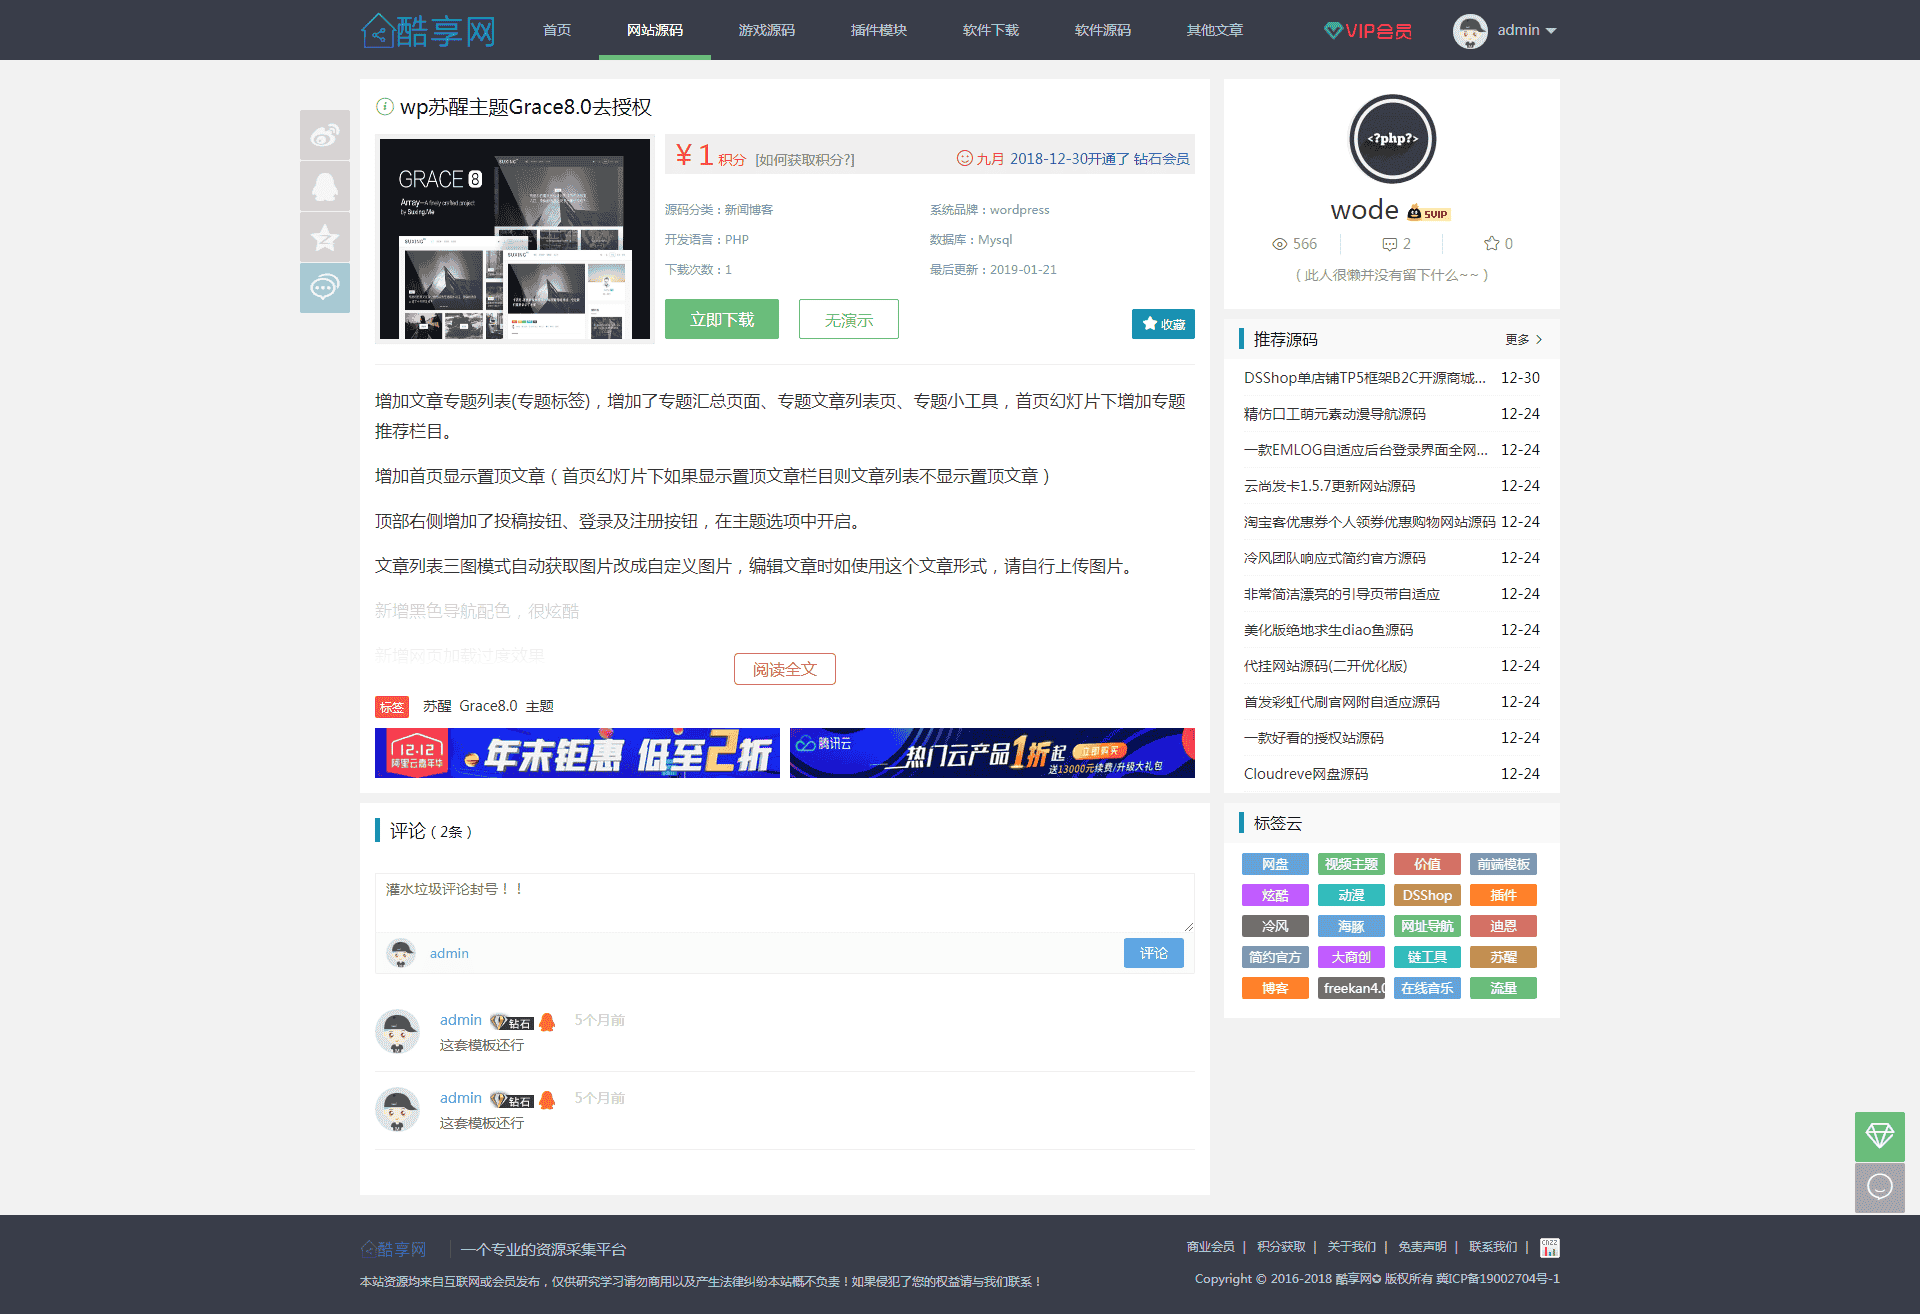Click the QQ Zone star share icon
This screenshot has width=1920, height=1314.
(x=324, y=237)
